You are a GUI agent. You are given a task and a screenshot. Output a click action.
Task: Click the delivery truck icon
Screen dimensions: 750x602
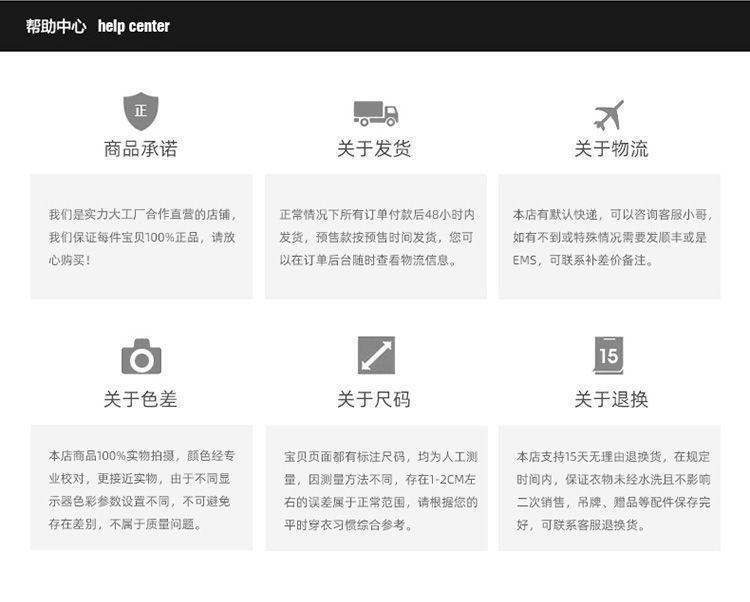point(375,113)
